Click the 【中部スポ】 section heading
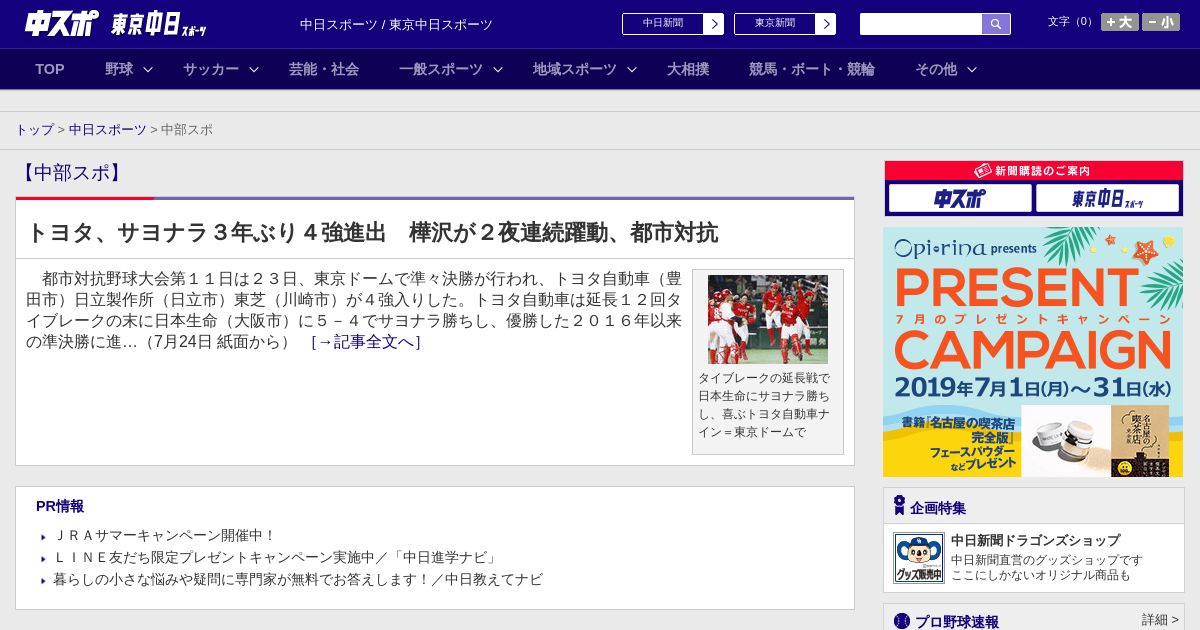Viewport: 1200px width, 630px height. 71,173
